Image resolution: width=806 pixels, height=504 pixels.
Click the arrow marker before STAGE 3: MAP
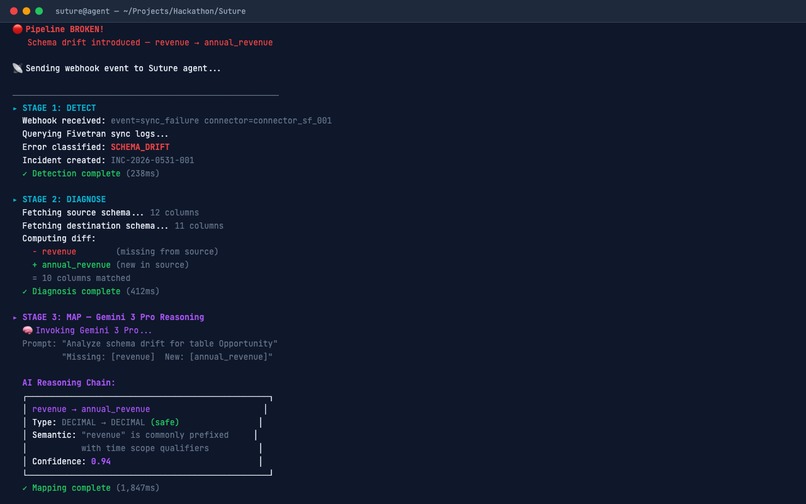[x=15, y=317]
